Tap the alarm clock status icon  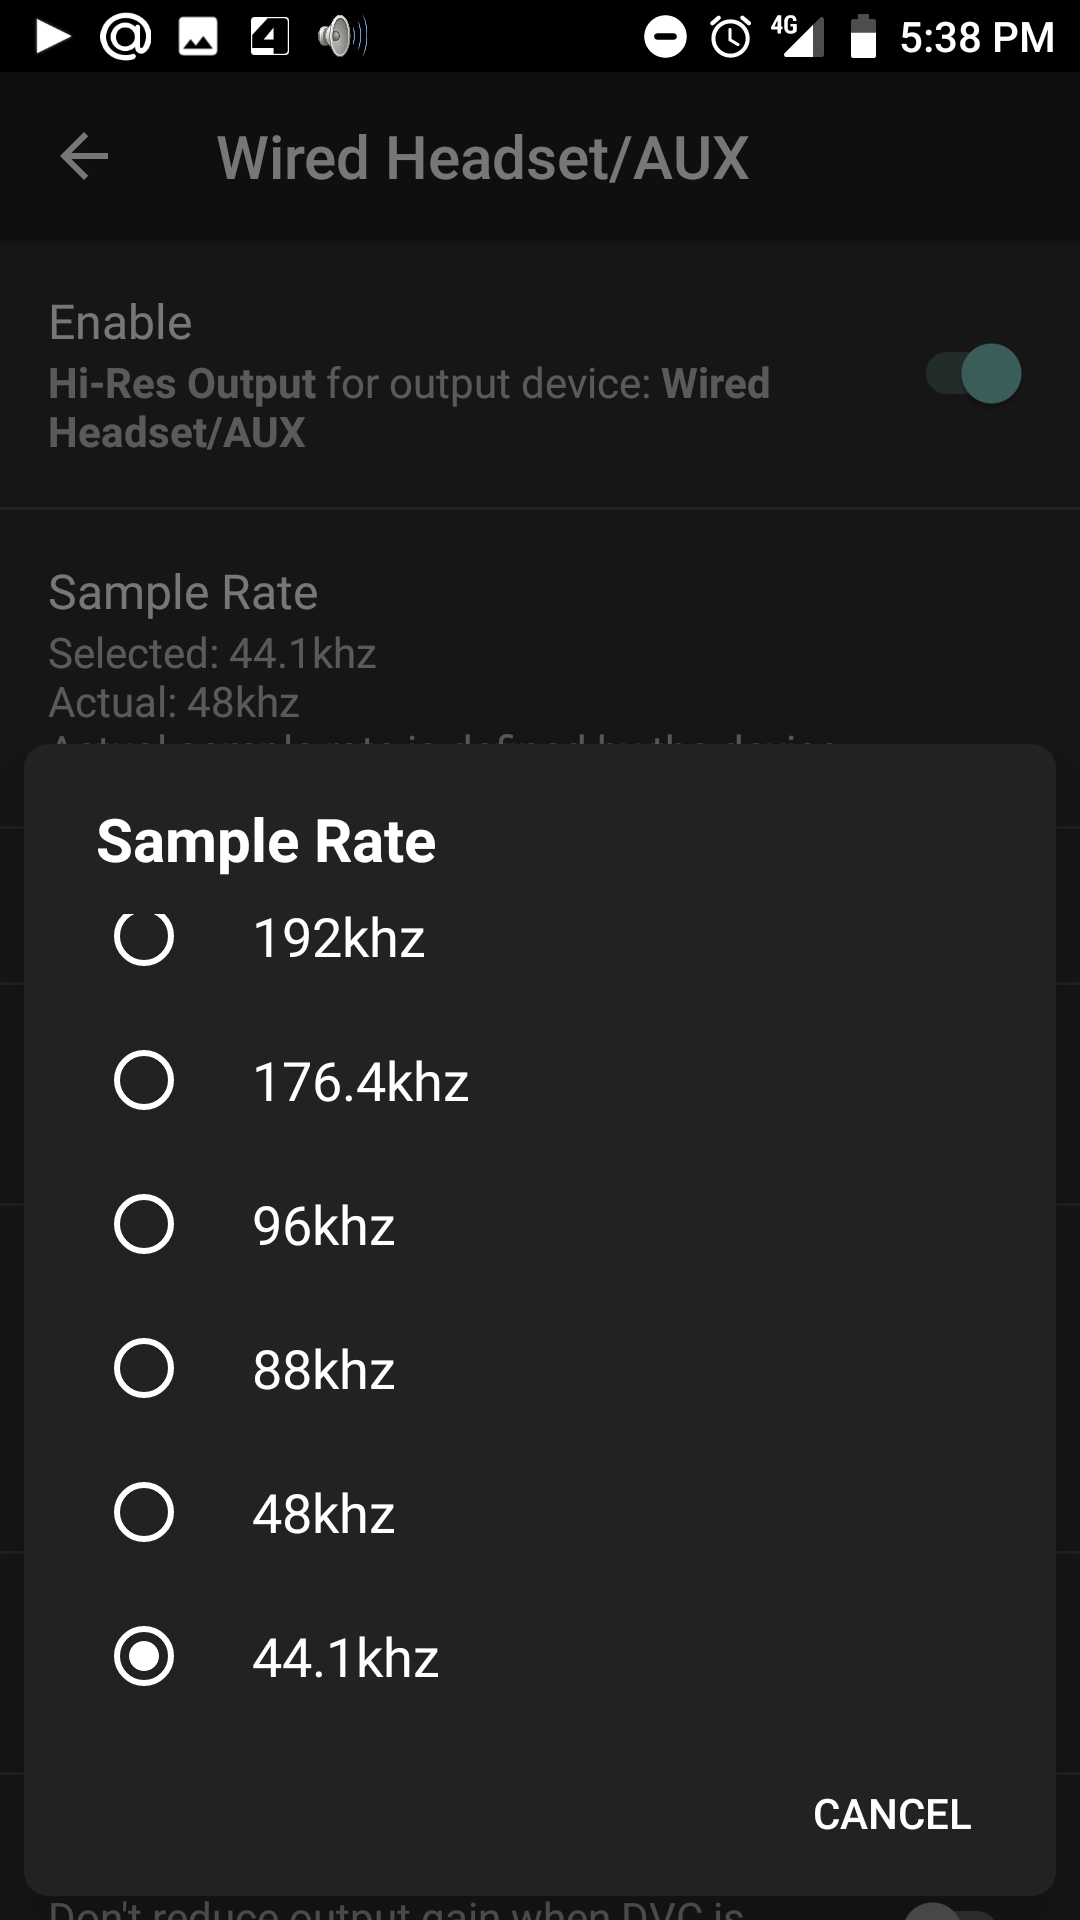click(730, 38)
